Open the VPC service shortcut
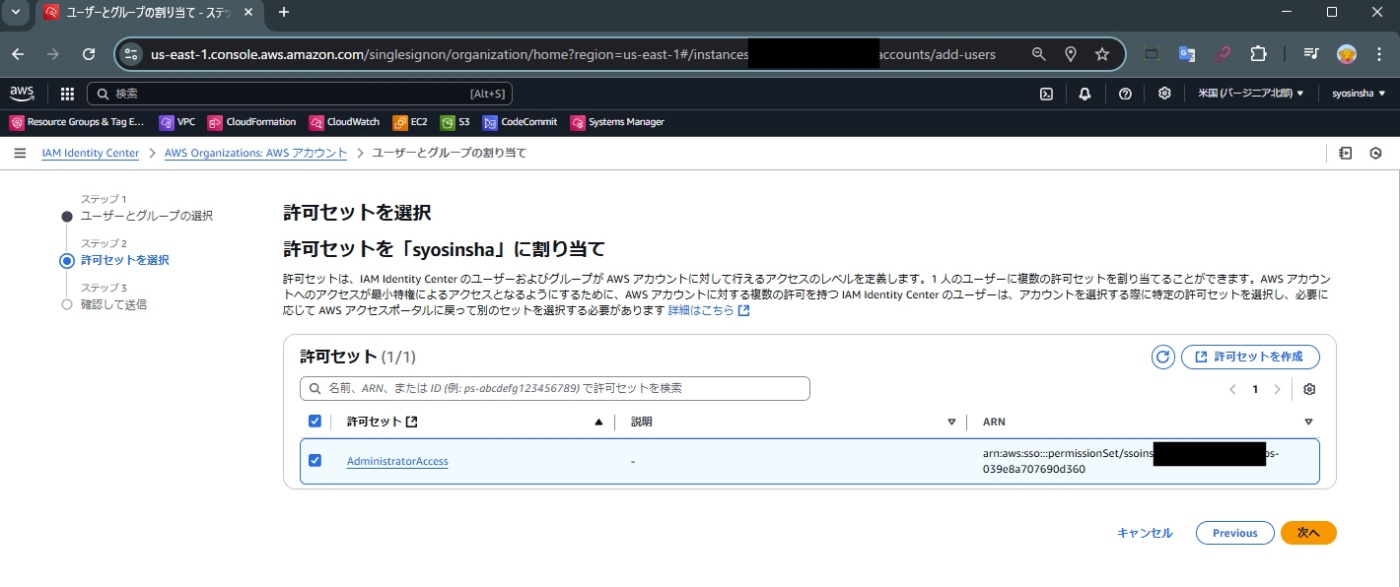Viewport: 1400px width, 587px height. pos(177,122)
